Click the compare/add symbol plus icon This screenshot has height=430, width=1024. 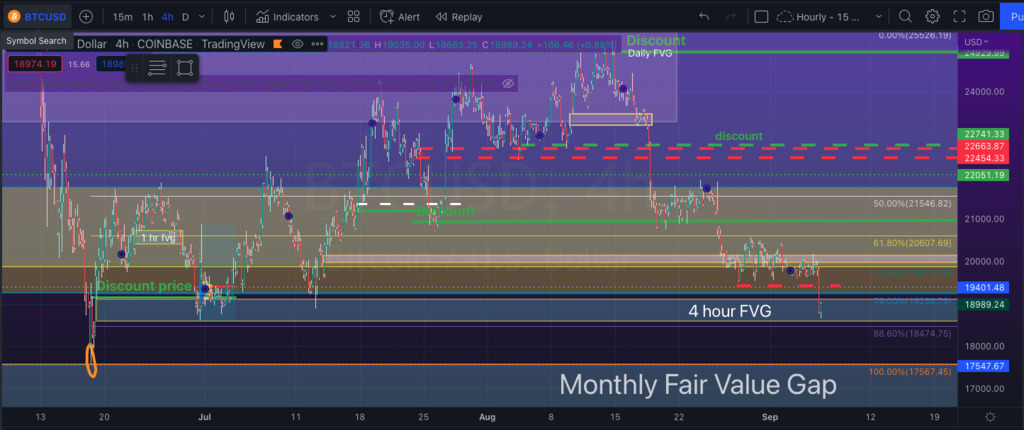(x=86, y=16)
